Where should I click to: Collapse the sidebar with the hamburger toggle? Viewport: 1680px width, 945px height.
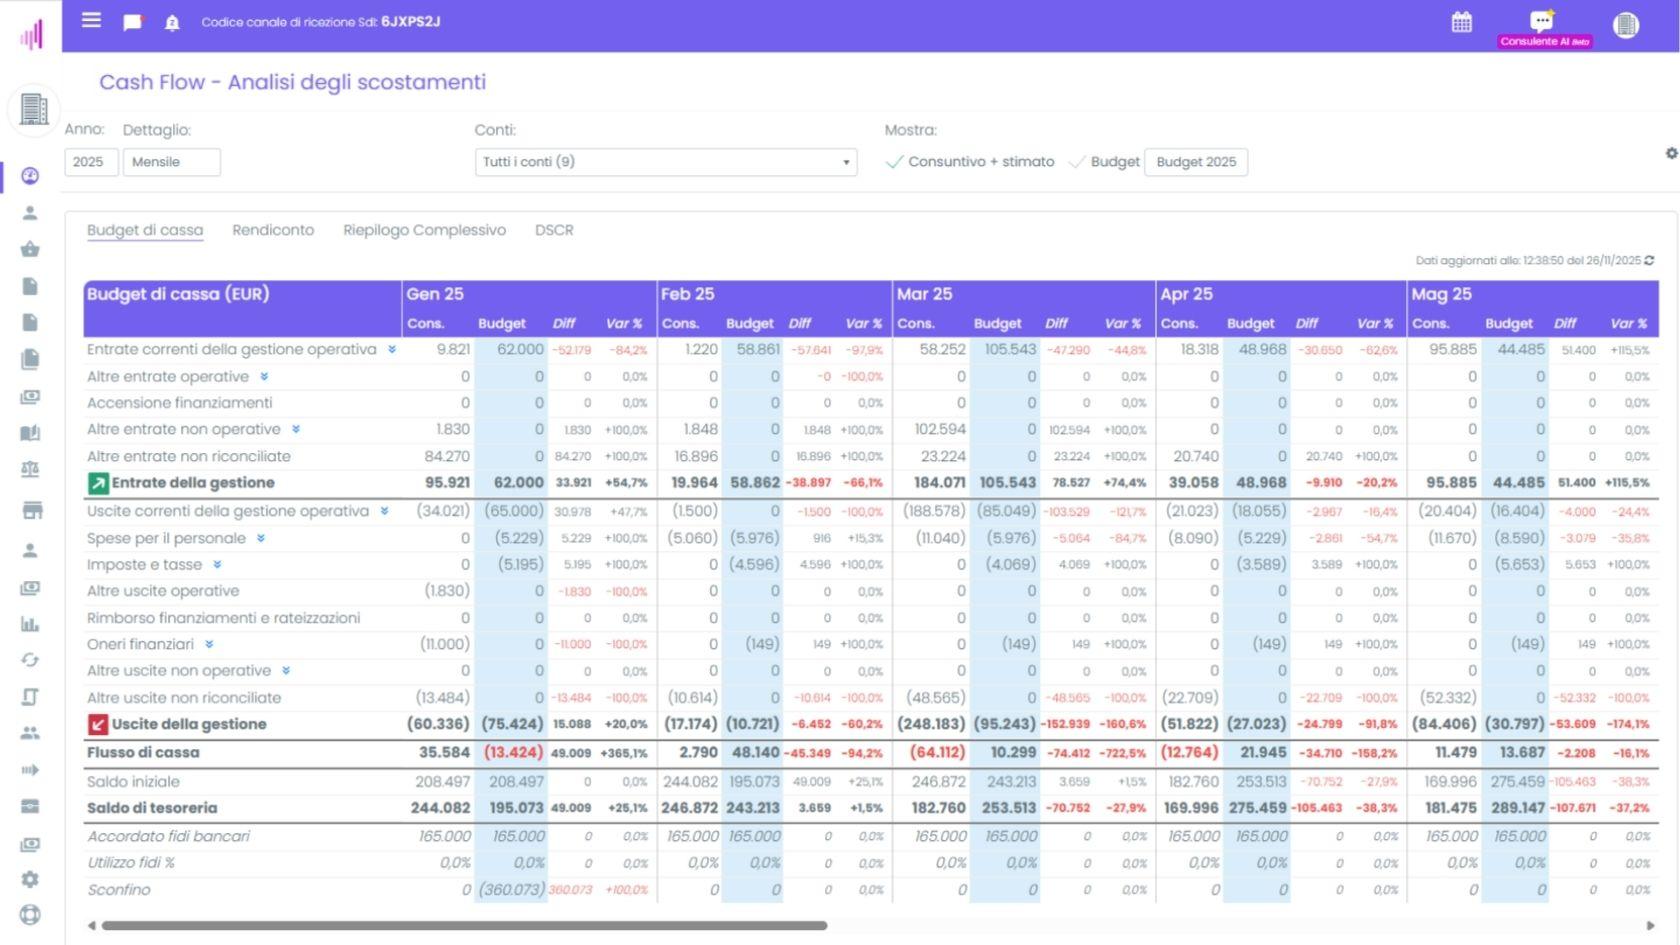point(90,20)
